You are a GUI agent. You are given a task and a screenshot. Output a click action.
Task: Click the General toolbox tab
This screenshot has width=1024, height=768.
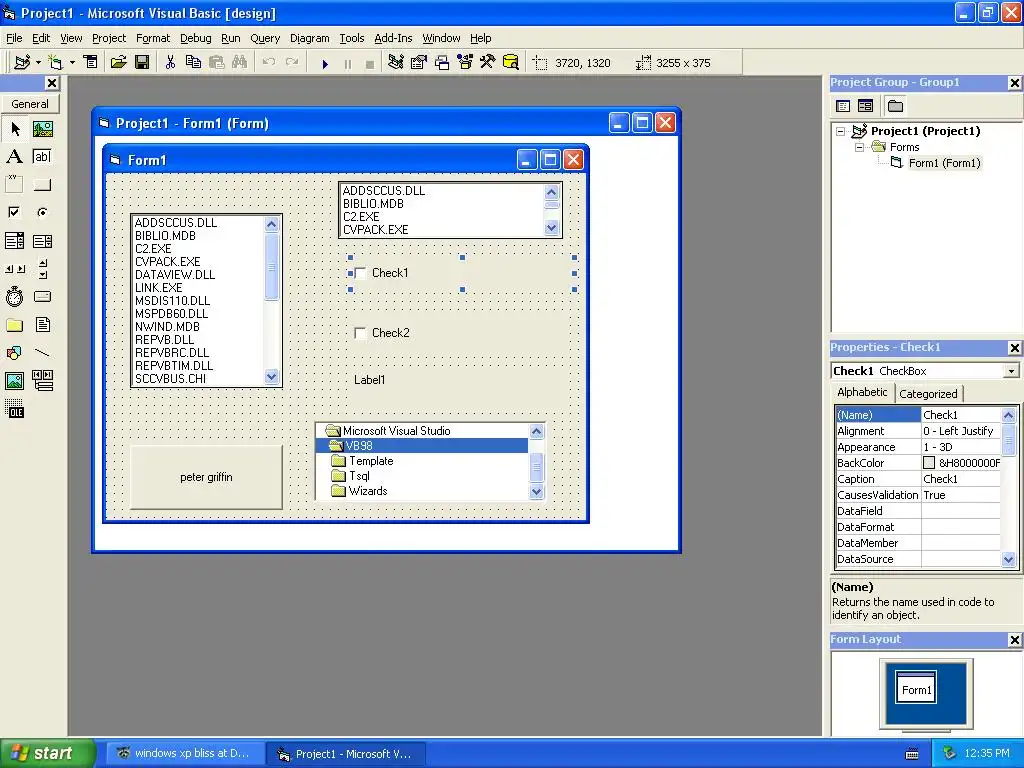(x=30, y=104)
